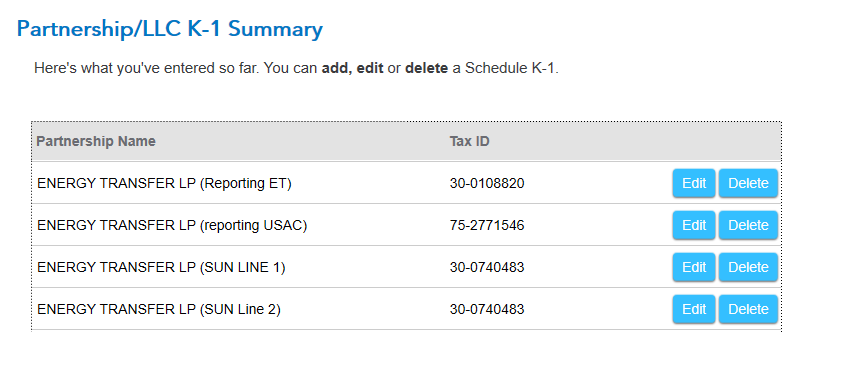Select ENERGY TRANSFER LP (Reporting ET) name
Viewport: 850px width, 370px height.
pyautogui.click(x=164, y=184)
